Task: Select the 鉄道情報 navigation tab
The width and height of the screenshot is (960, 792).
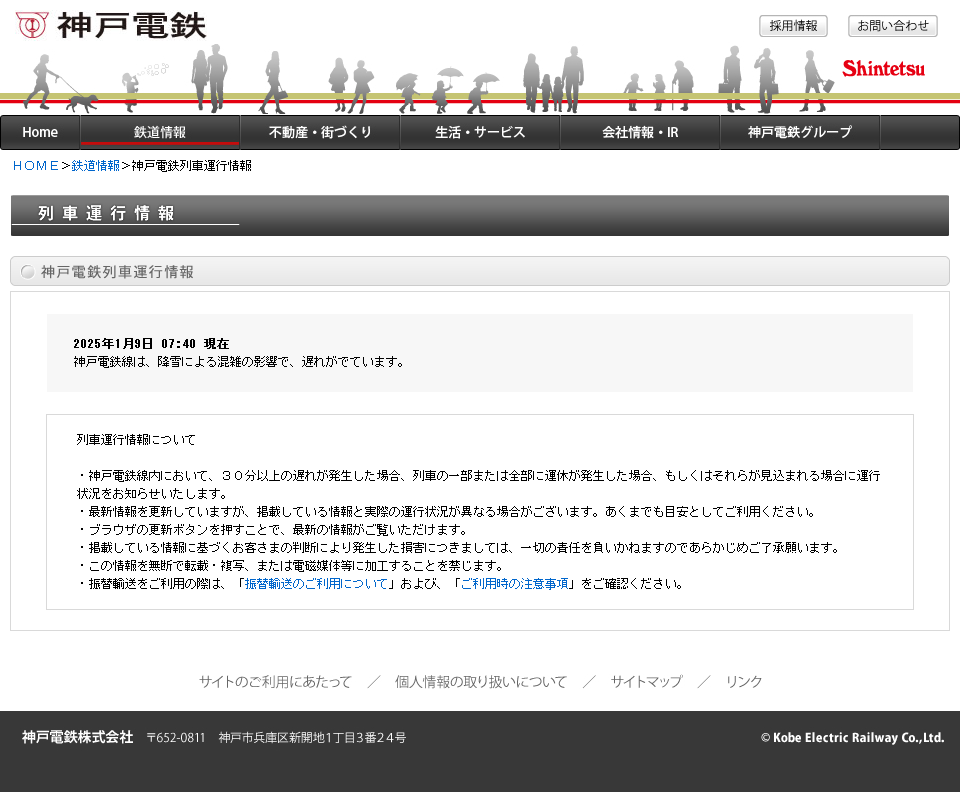Action: tap(160, 132)
